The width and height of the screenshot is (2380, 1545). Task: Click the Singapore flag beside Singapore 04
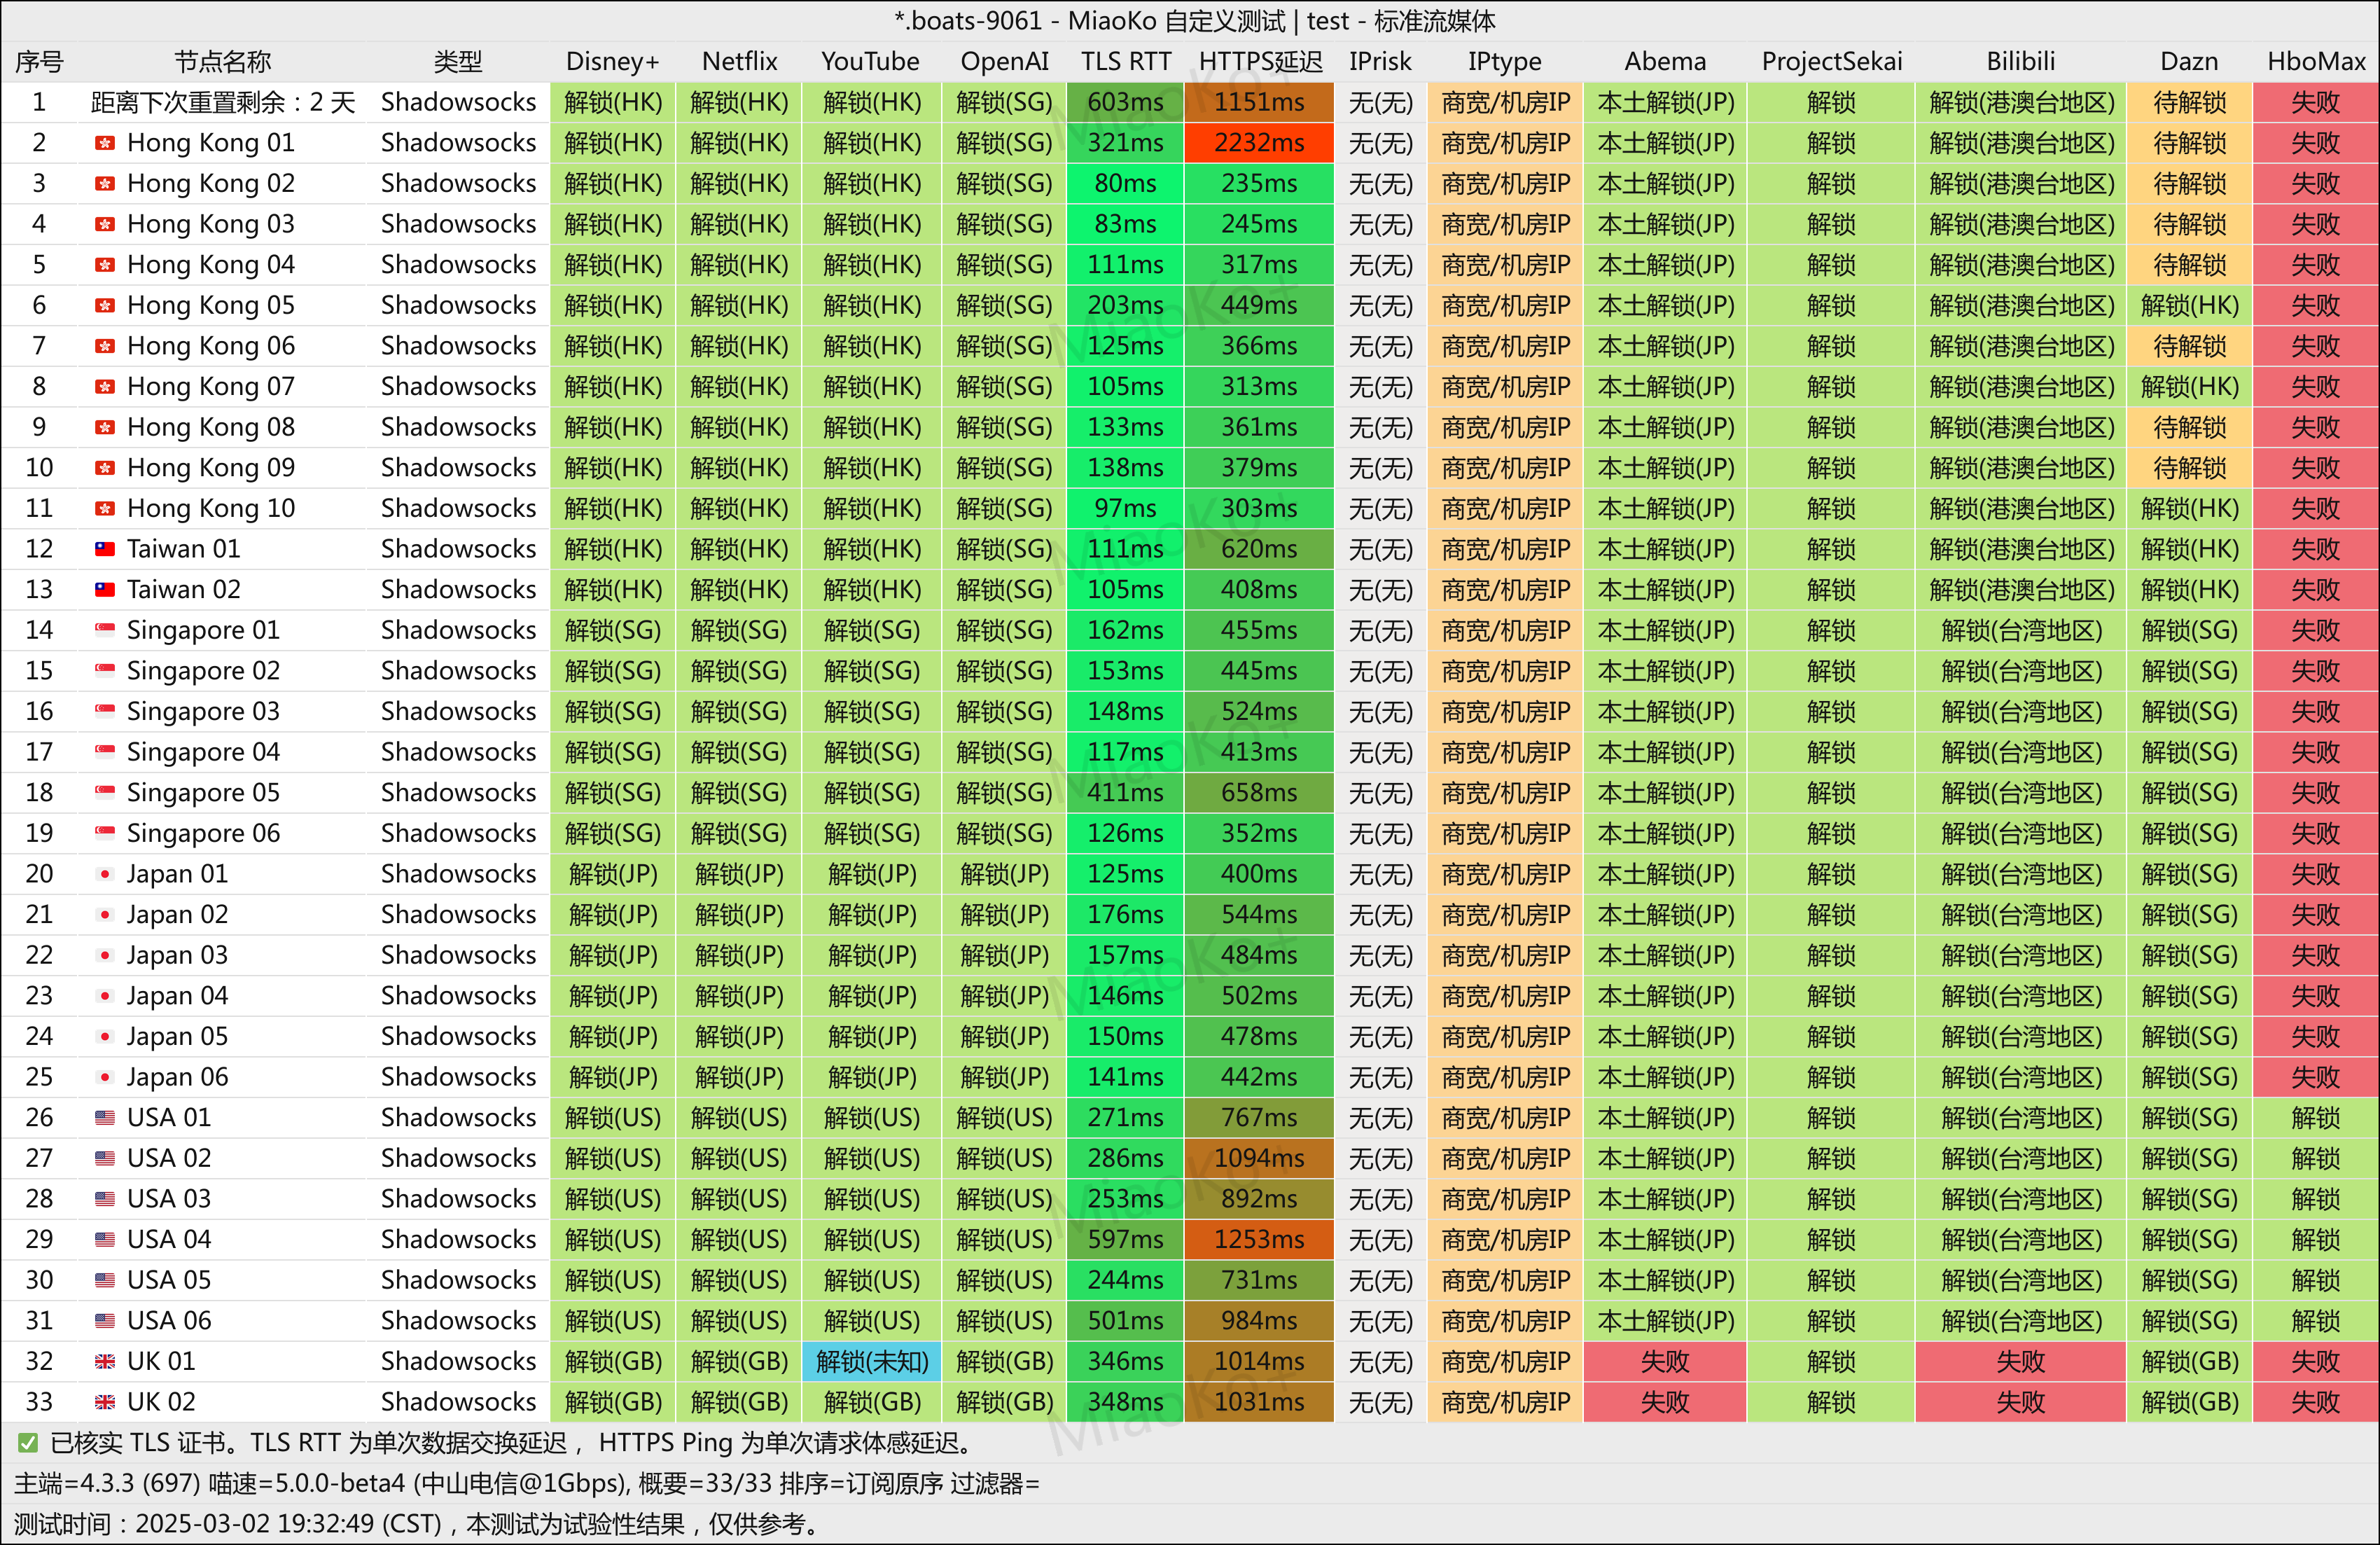(104, 752)
